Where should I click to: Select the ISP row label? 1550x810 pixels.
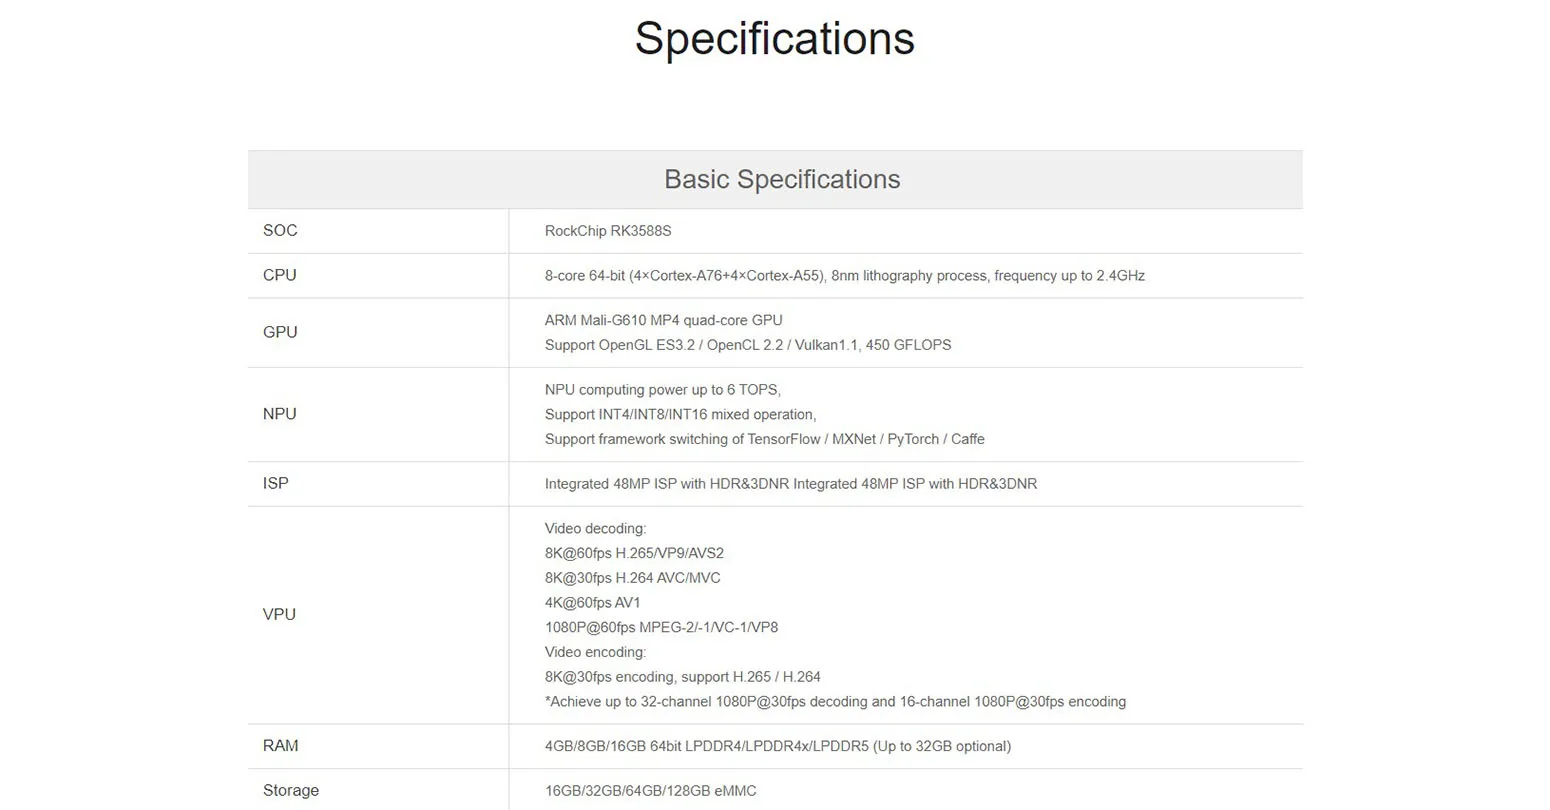pos(276,484)
